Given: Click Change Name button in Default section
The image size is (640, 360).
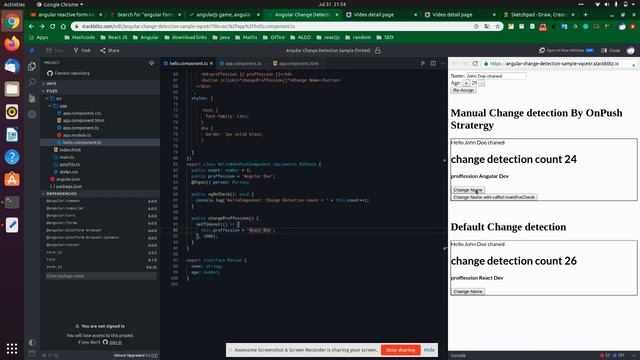Looking at the screenshot, I should coord(468,291).
